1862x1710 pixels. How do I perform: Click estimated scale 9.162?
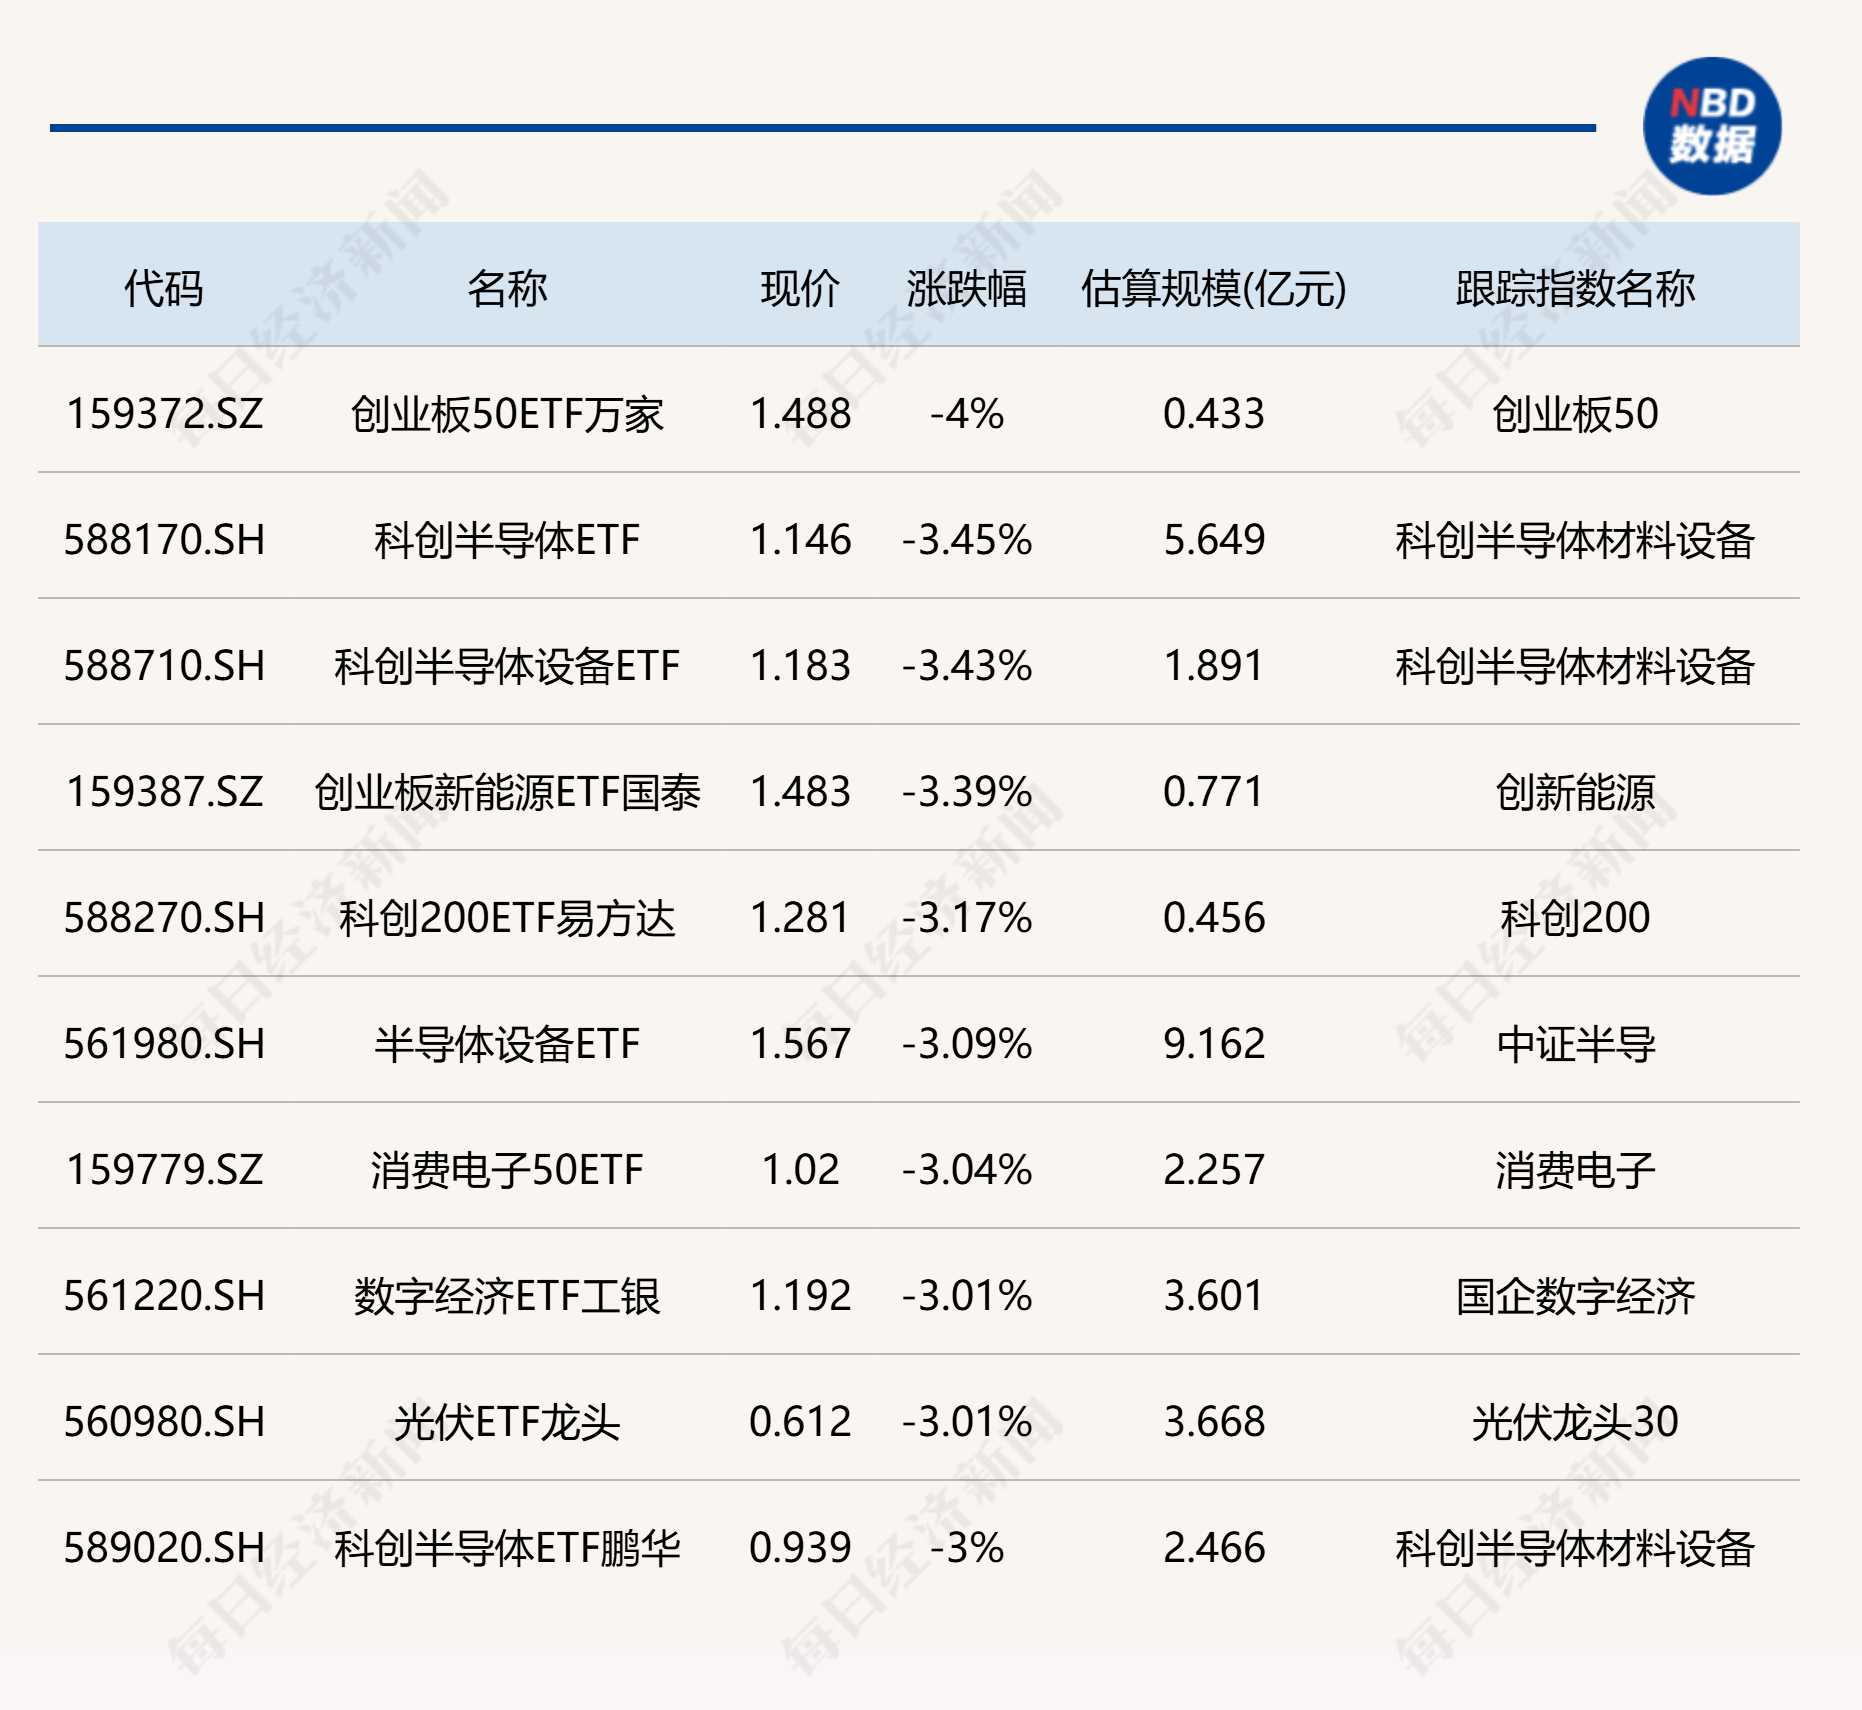1214,1044
